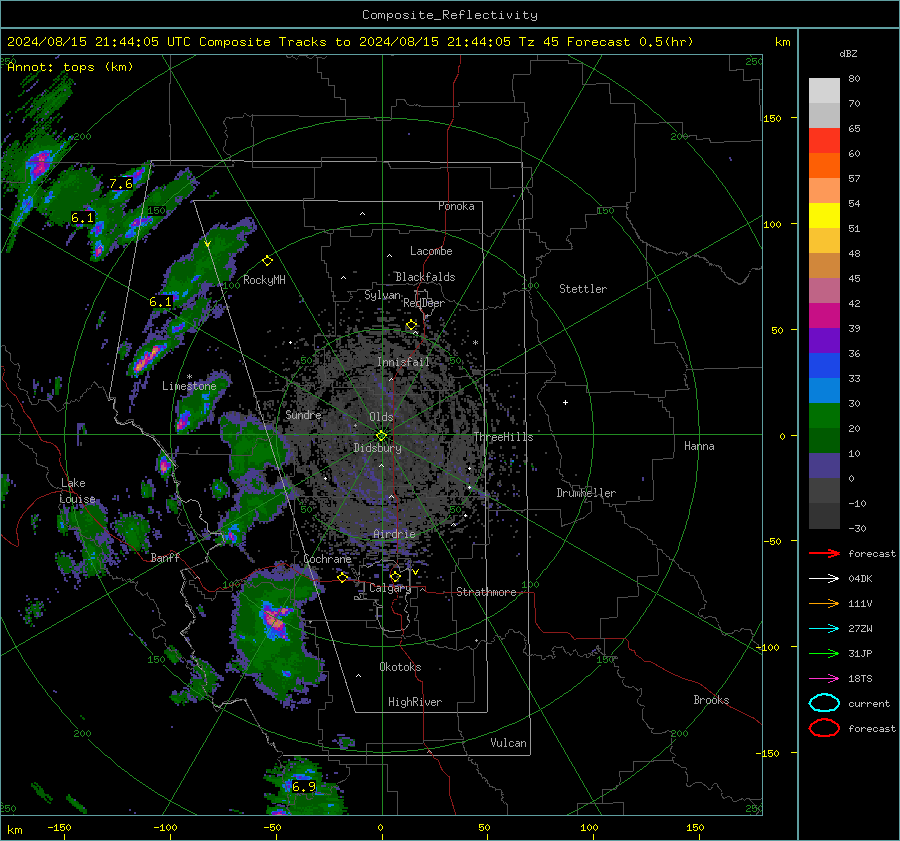The width and height of the screenshot is (900, 841).
Task: Pick the purple 36-39 dBZ color band
Action: point(824,341)
